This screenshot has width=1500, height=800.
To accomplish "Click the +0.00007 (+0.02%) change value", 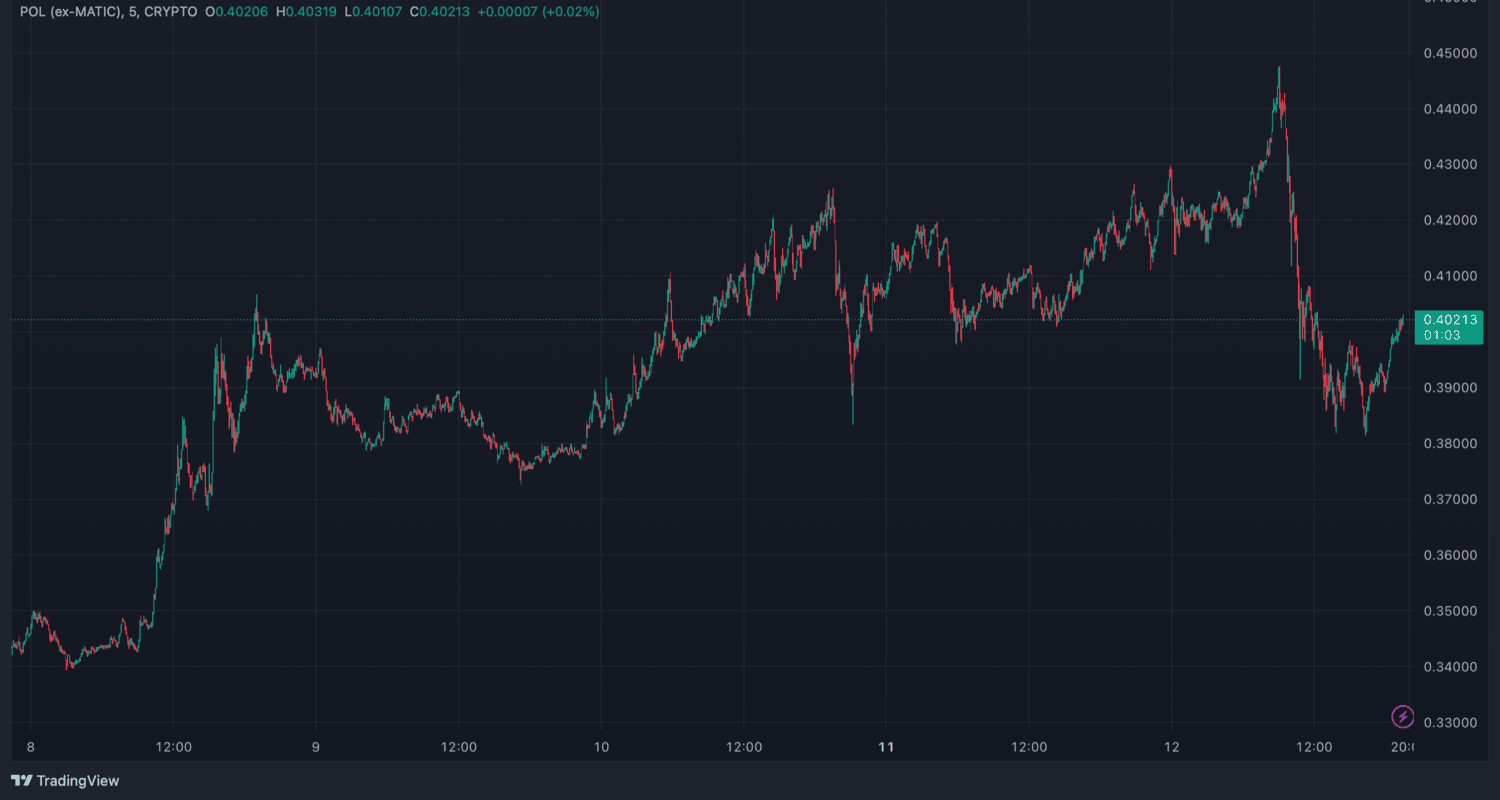I will tap(539, 12).
